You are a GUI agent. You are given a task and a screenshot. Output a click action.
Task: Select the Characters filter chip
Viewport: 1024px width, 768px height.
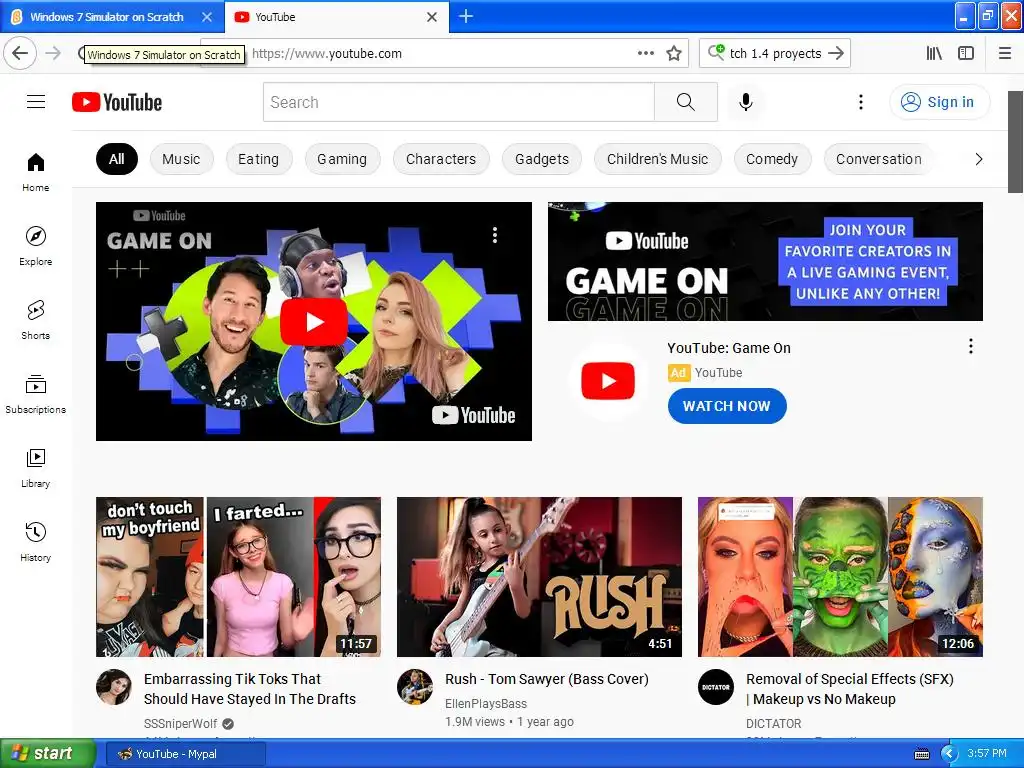441,159
